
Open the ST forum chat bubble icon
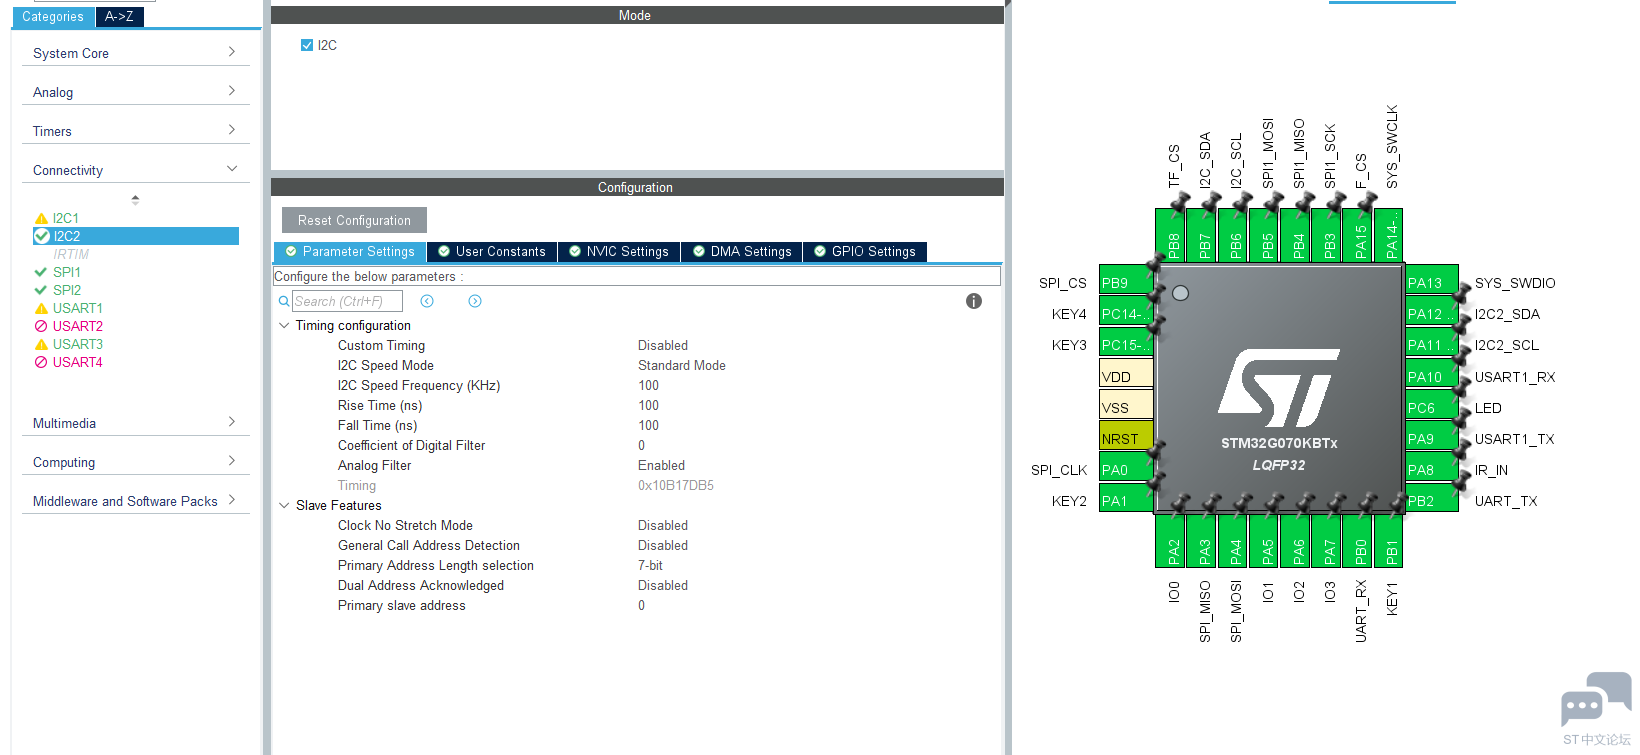1596,700
